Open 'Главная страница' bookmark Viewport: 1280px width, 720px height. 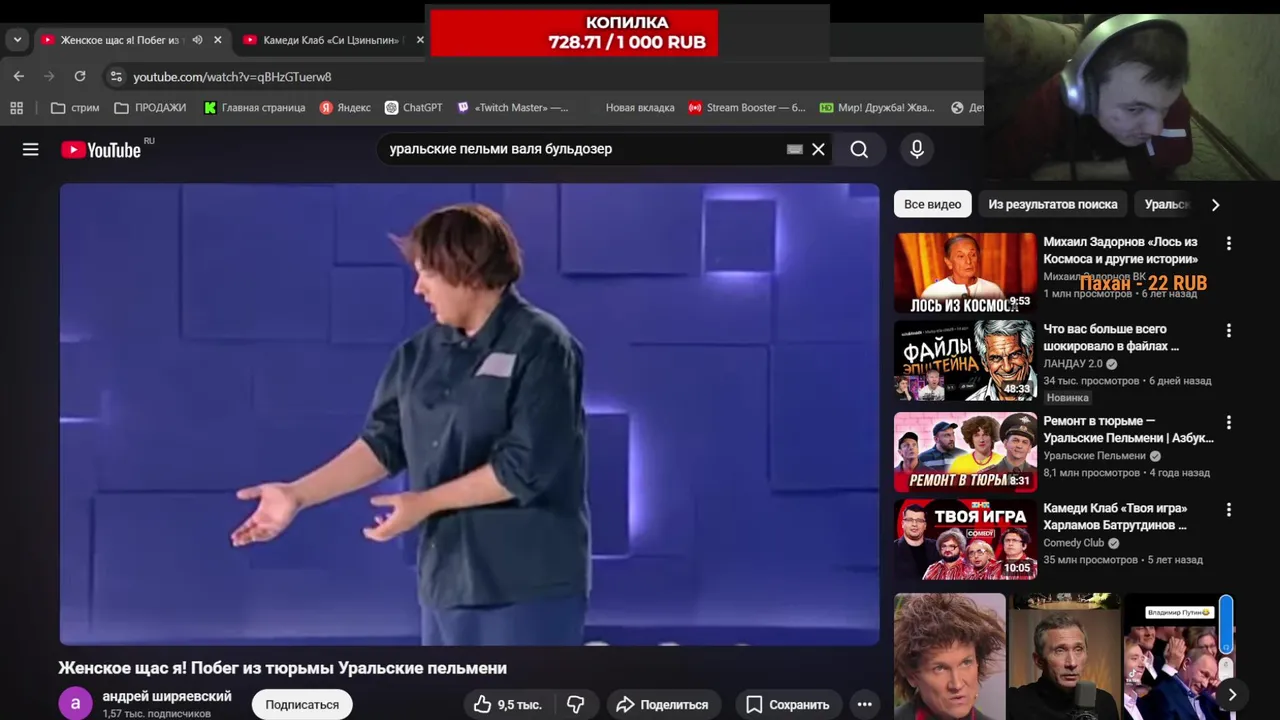pos(255,107)
